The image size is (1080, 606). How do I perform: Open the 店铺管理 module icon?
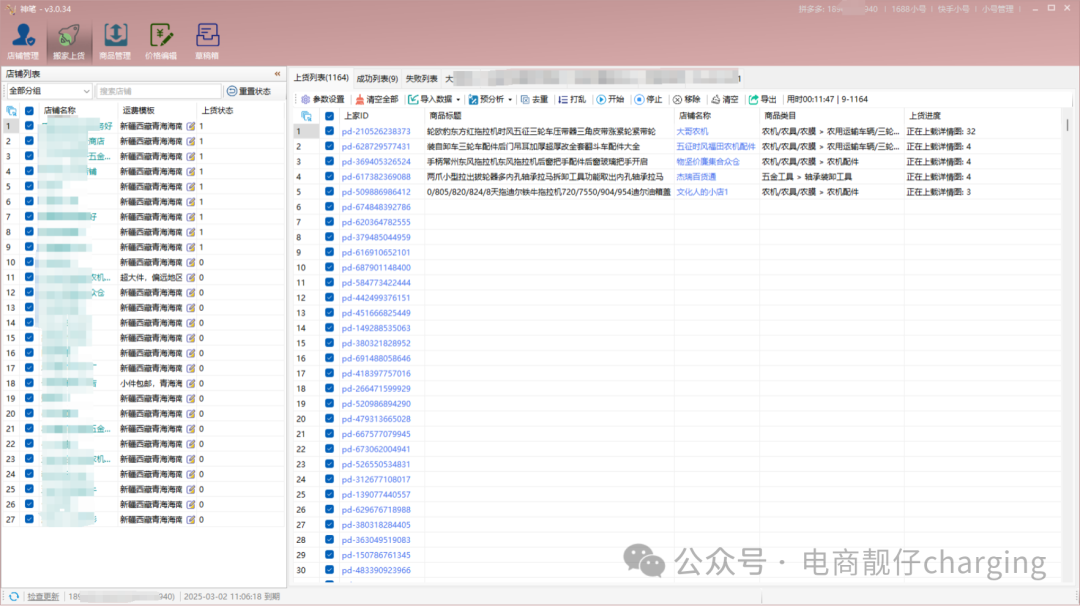pos(23,41)
